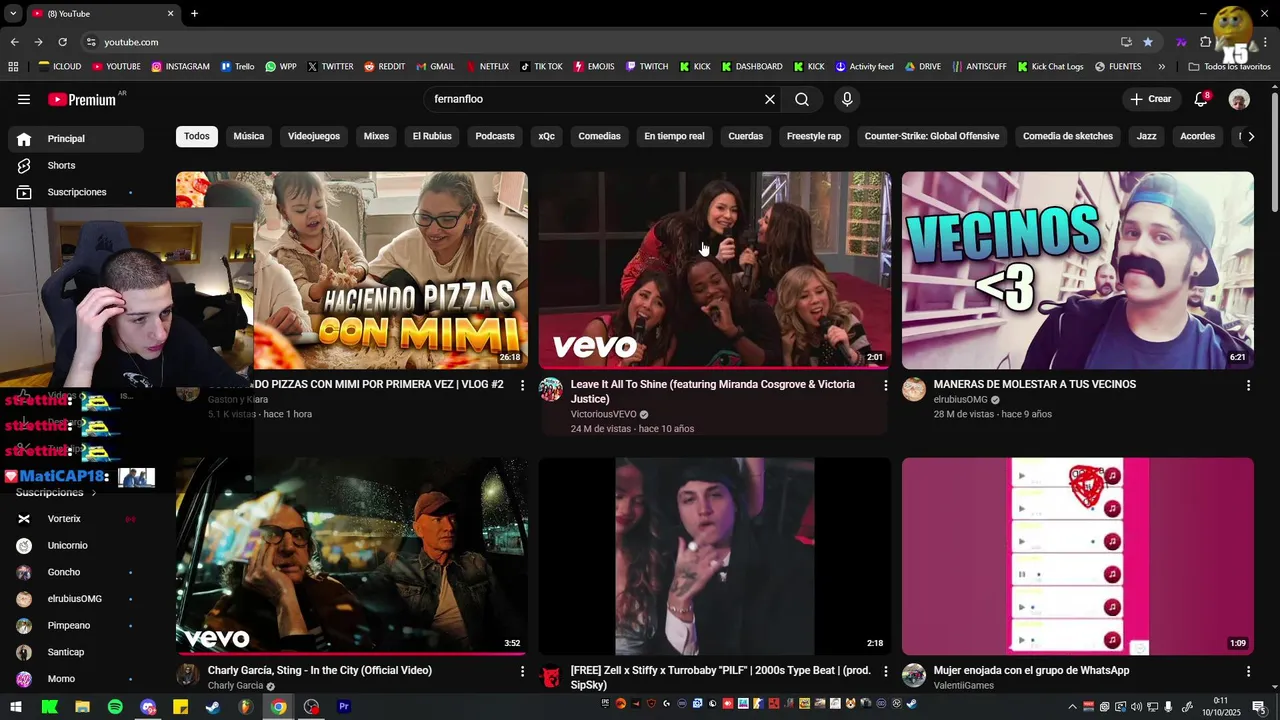The image size is (1280, 720).
Task: Open the Todos los favoritos folder
Action: 1229,66
